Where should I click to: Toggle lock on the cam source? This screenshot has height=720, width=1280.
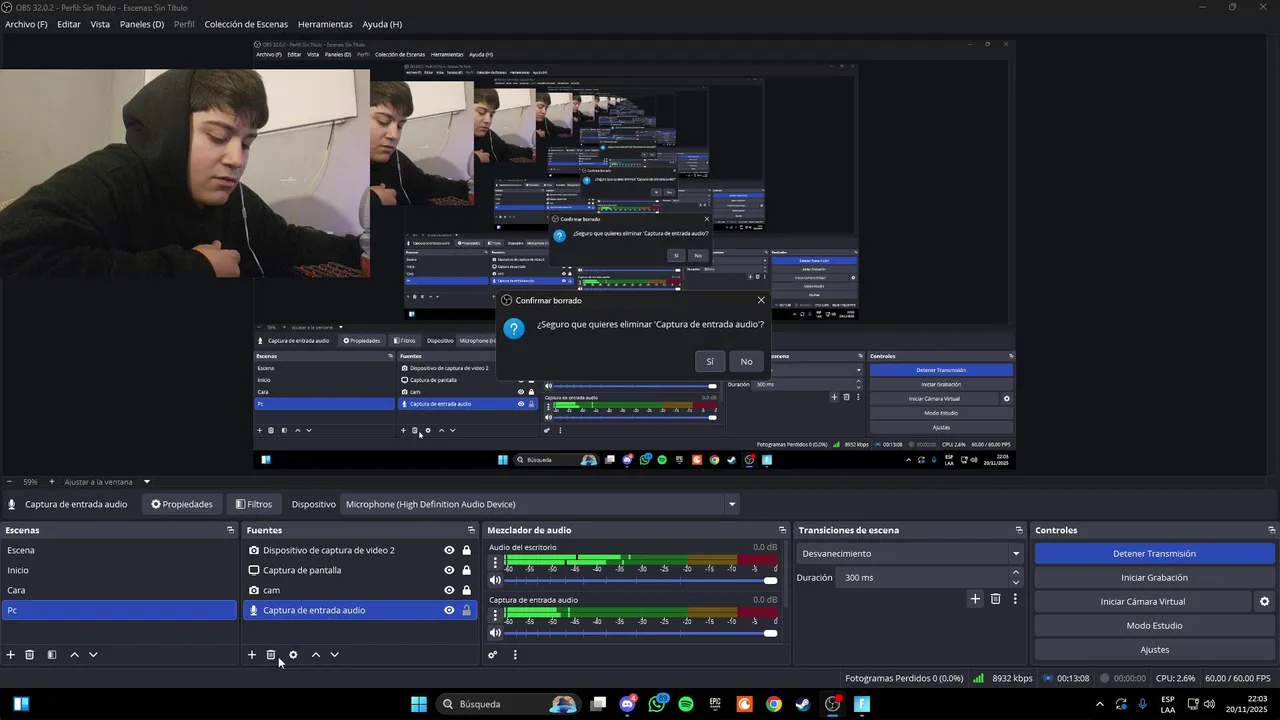(x=466, y=590)
